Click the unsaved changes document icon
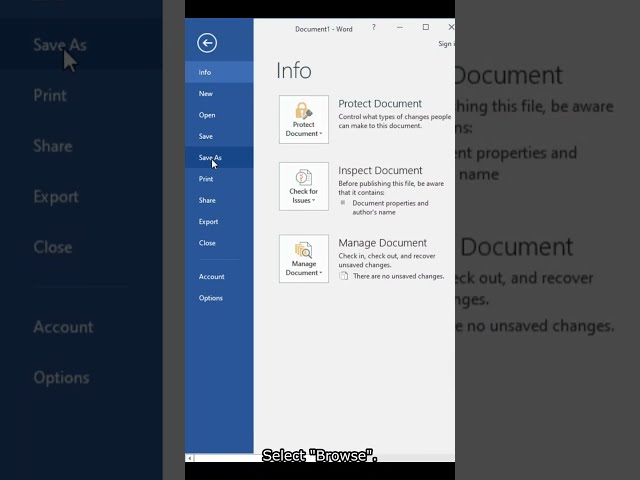The height and width of the screenshot is (480, 640). pyautogui.click(x=344, y=276)
